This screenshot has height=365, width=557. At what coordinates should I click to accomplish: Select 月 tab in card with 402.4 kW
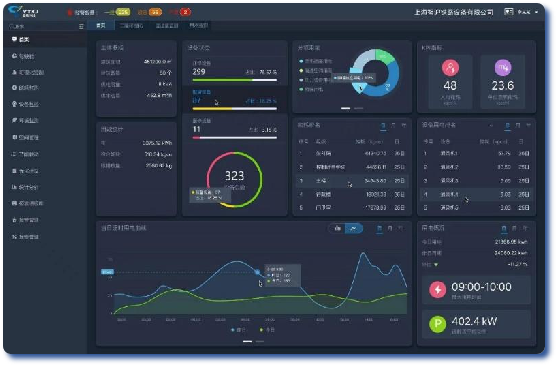coord(514,228)
